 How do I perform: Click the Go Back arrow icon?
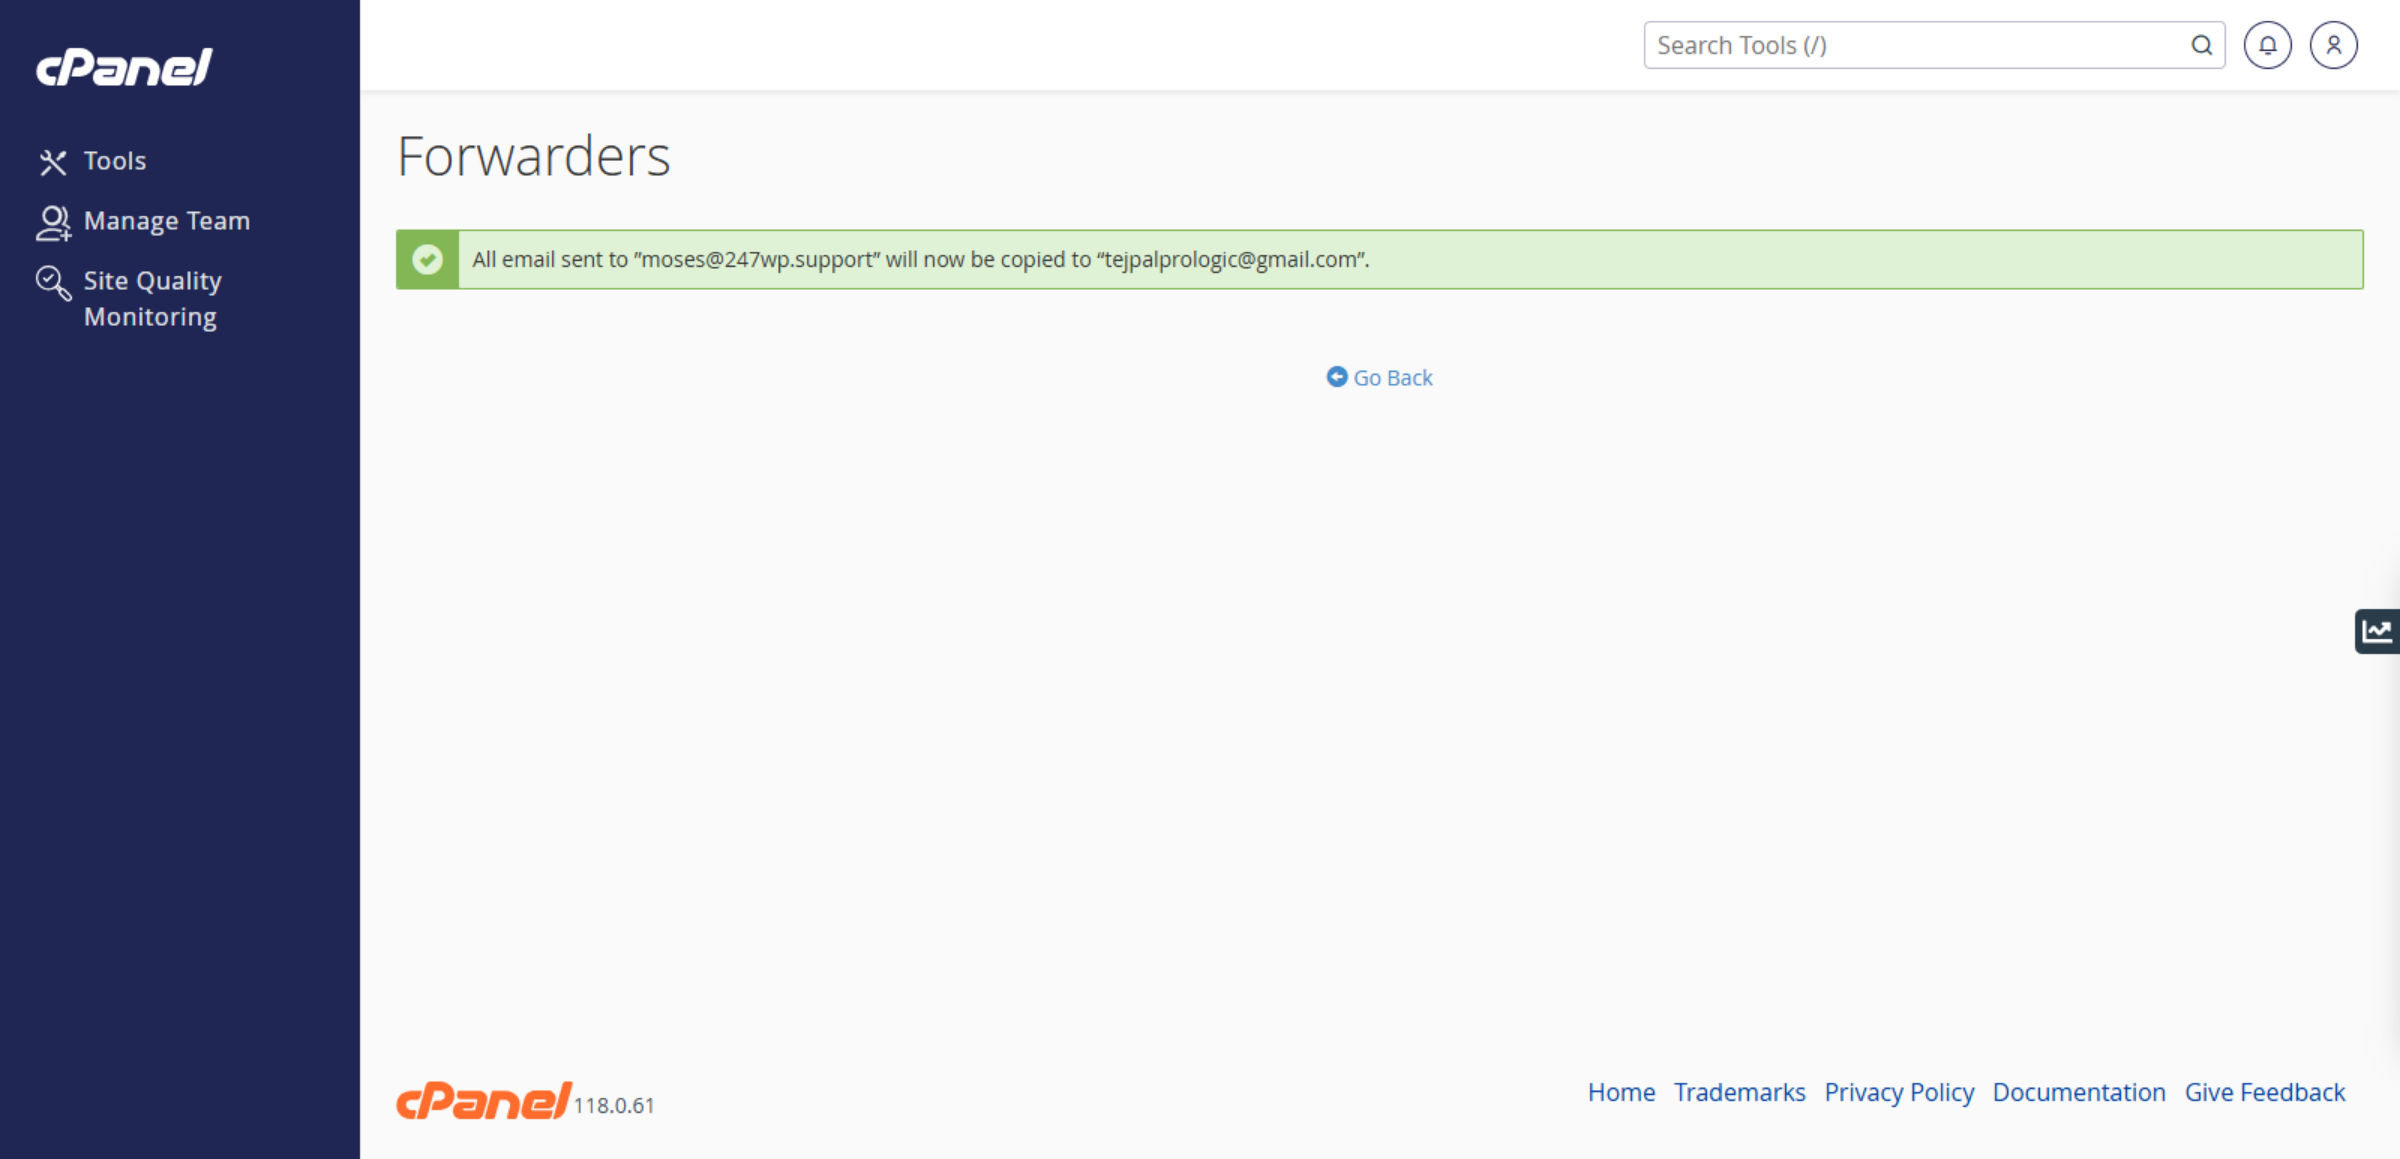[1337, 376]
